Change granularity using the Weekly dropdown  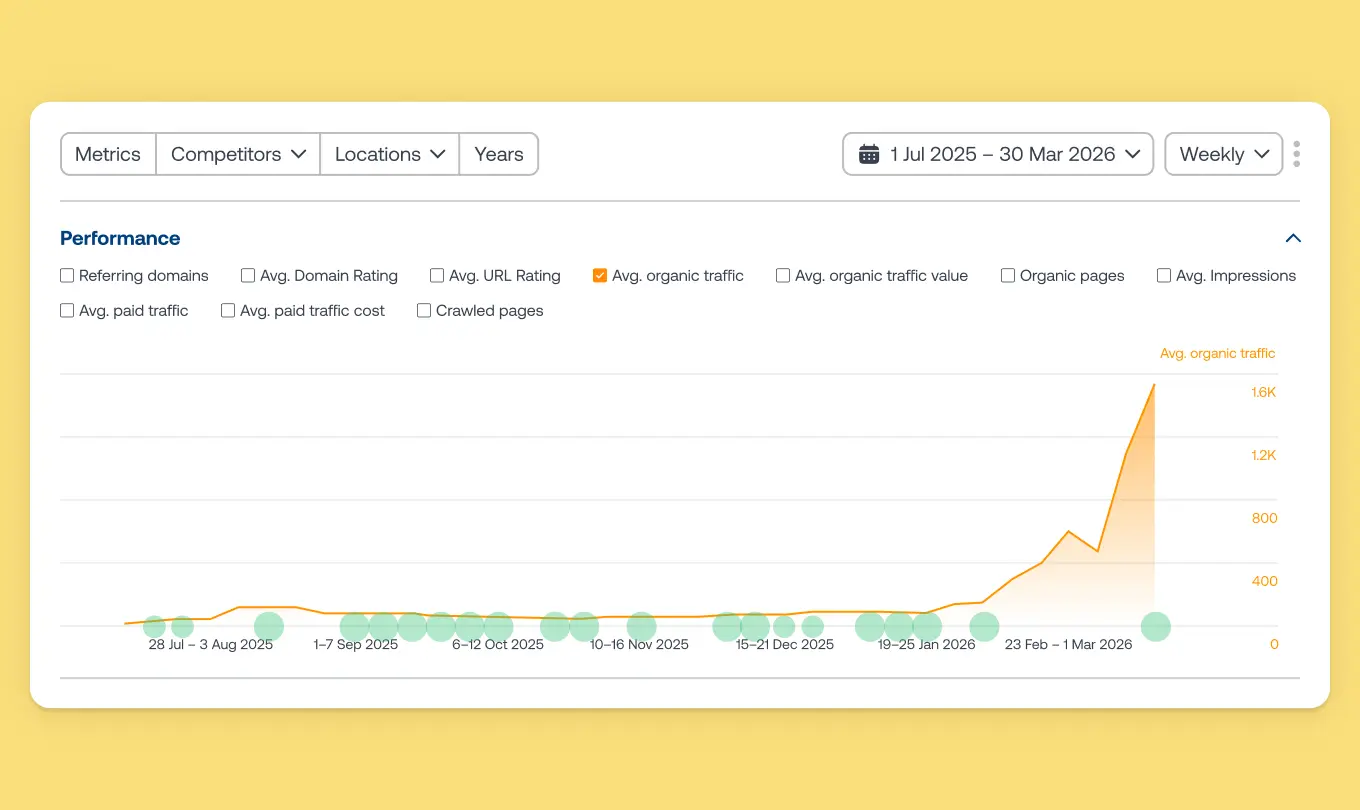pyautogui.click(x=1222, y=154)
